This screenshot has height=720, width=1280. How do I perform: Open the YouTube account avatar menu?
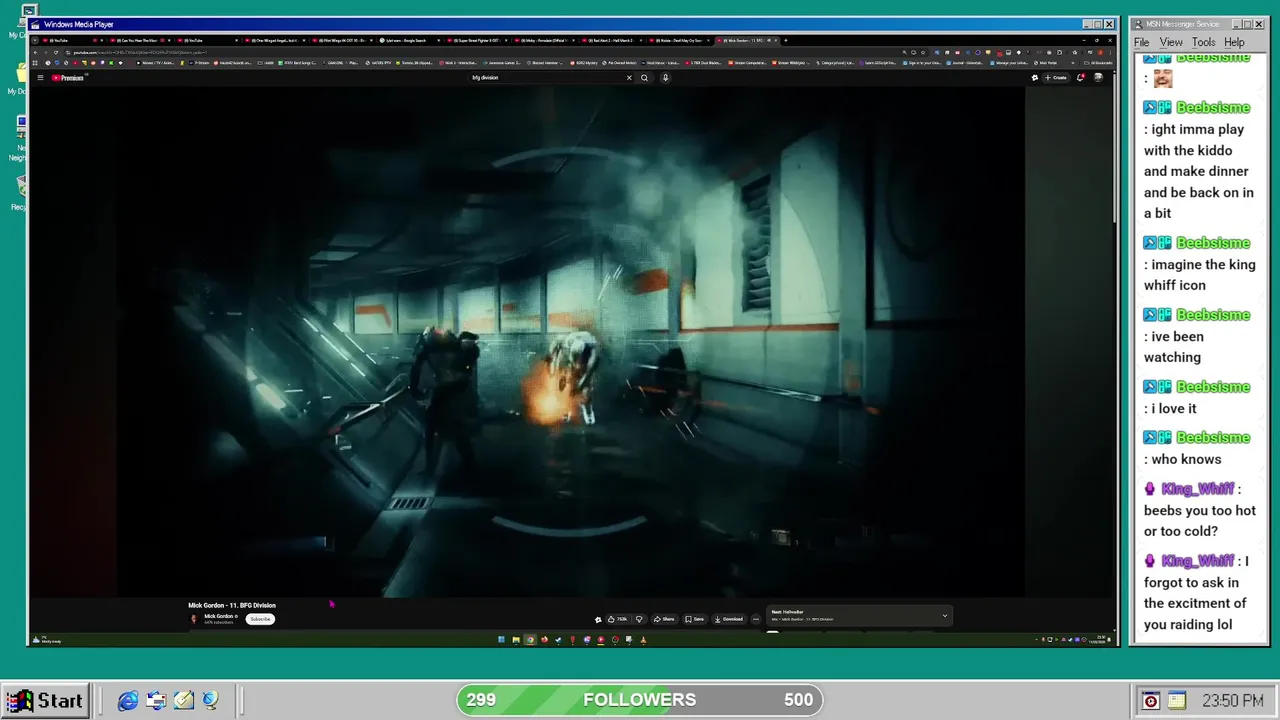(x=1098, y=78)
